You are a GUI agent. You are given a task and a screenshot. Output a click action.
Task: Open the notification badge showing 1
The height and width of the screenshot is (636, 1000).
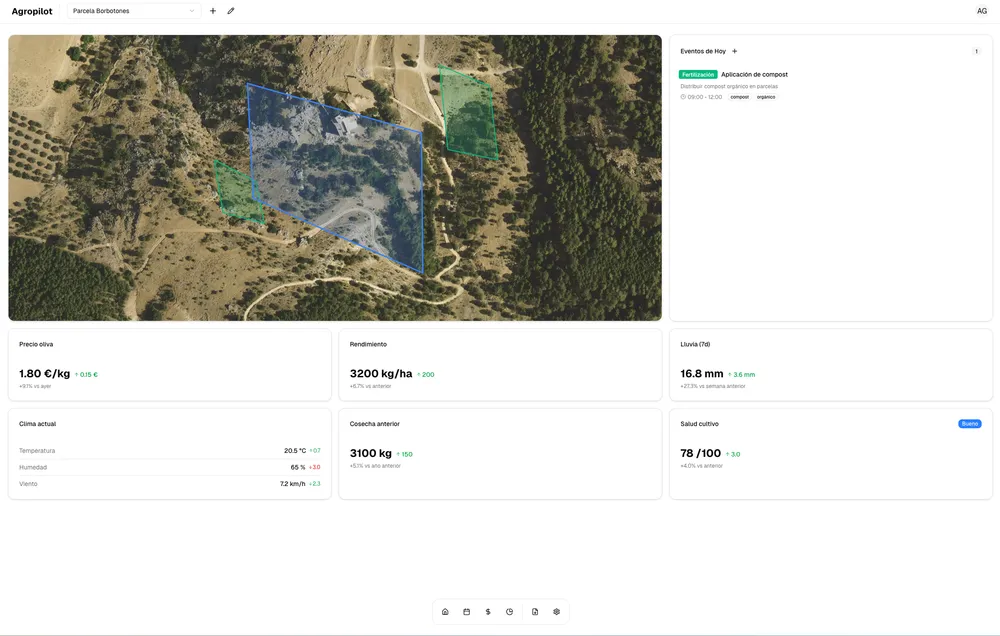click(x=977, y=50)
